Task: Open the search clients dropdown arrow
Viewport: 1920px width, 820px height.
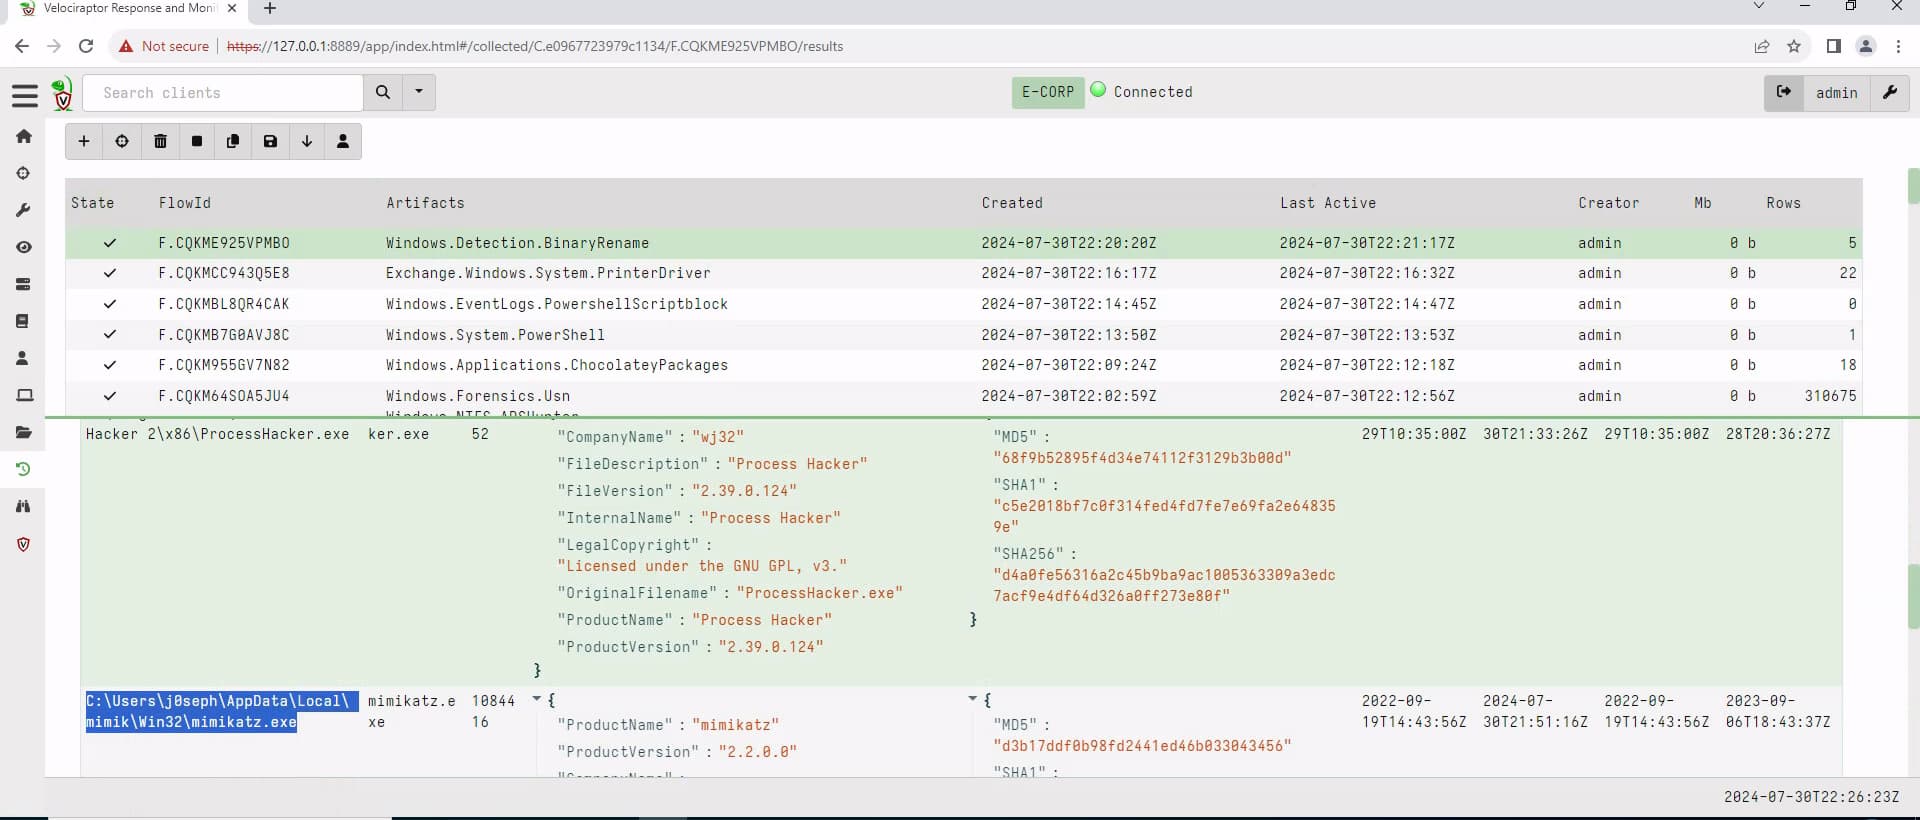Action: click(x=419, y=92)
